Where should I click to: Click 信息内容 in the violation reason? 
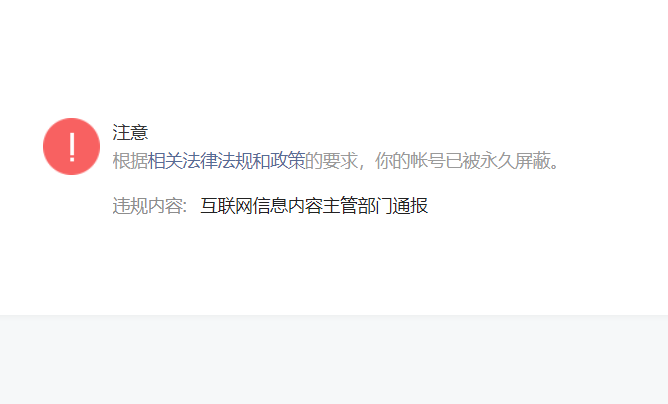[288, 206]
